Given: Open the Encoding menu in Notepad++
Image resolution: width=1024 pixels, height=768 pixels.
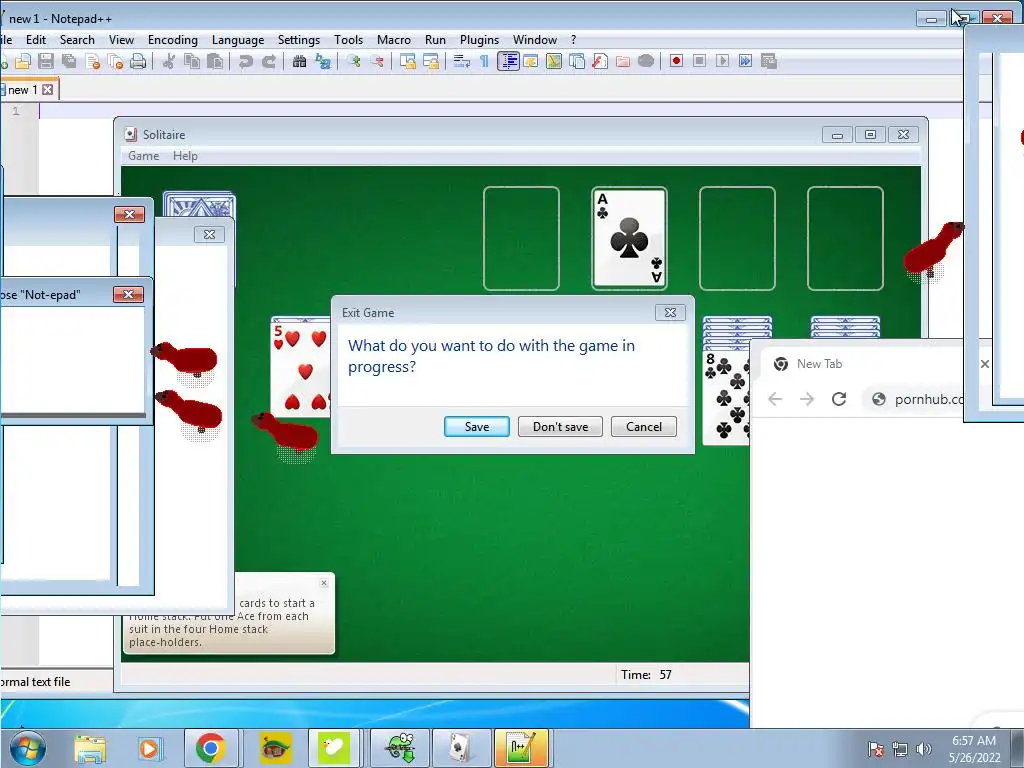Looking at the screenshot, I should [172, 40].
